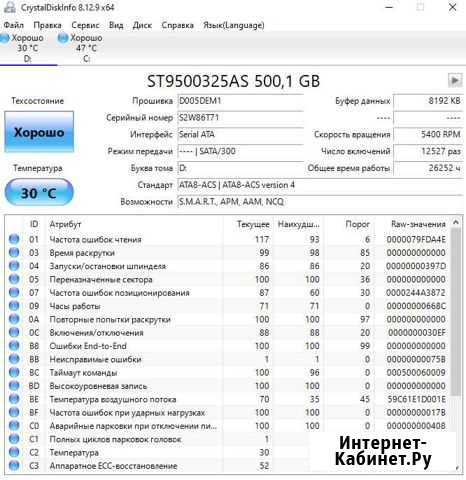Open the Вид menu
Screen dimensions: 466x480
116,25
